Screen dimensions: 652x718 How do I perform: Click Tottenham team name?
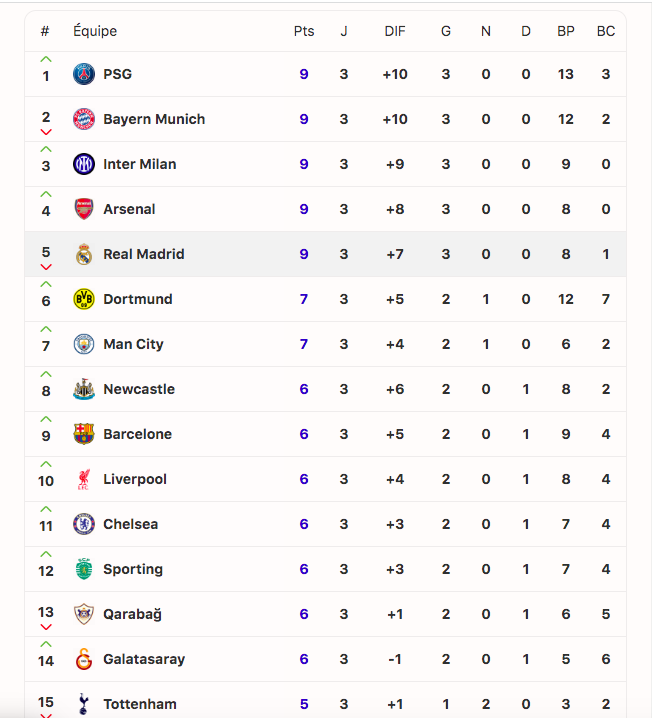140,704
